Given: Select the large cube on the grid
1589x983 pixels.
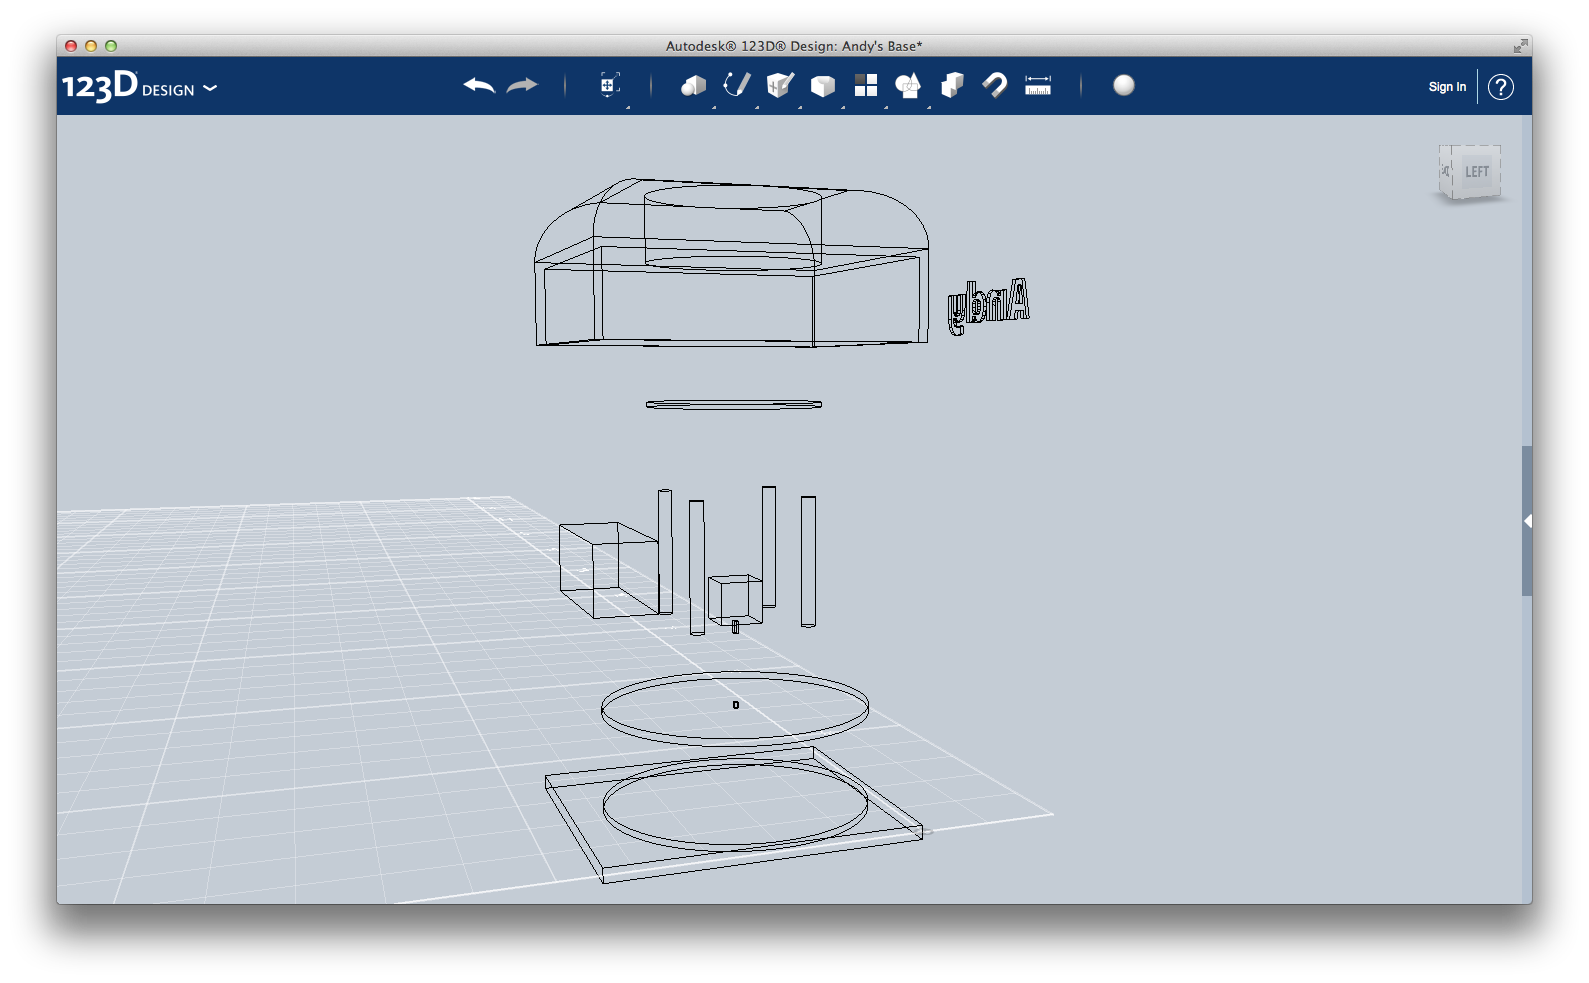Looking at the screenshot, I should 608,569.
